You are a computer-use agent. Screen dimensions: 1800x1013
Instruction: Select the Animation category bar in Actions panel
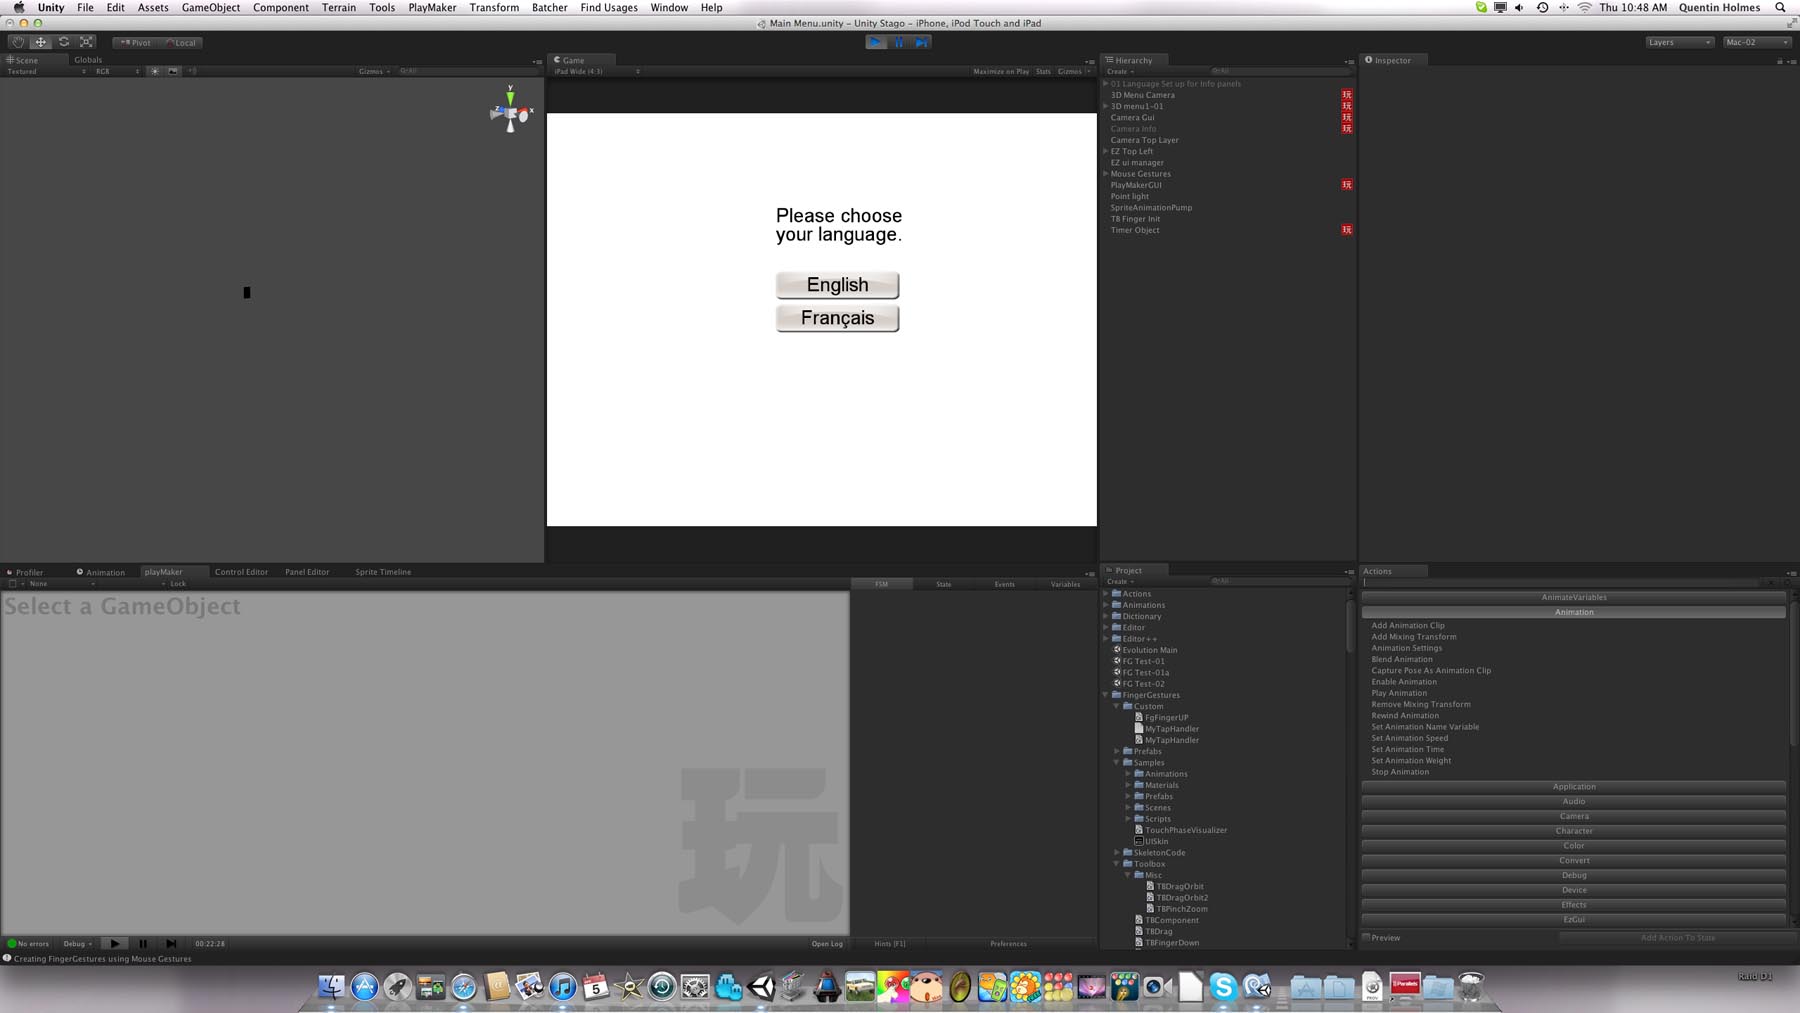(x=1573, y=611)
